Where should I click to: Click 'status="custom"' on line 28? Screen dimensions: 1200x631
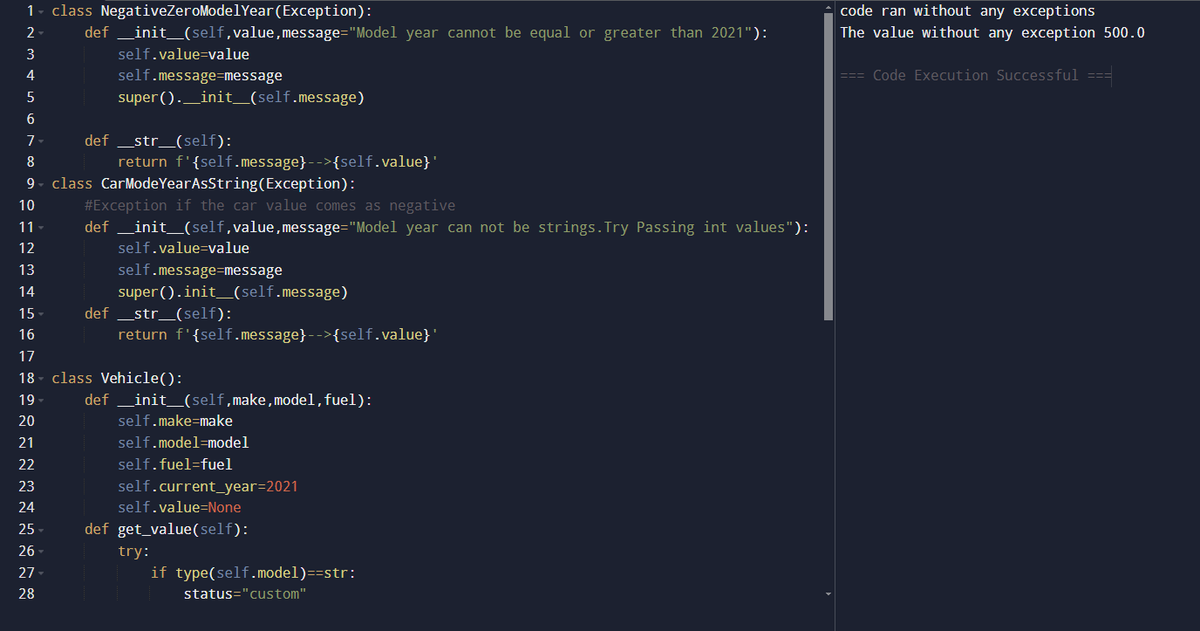pos(245,594)
